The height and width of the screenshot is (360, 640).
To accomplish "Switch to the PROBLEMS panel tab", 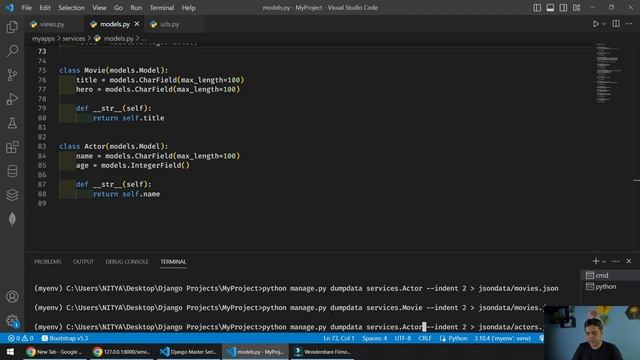I will [48, 262].
